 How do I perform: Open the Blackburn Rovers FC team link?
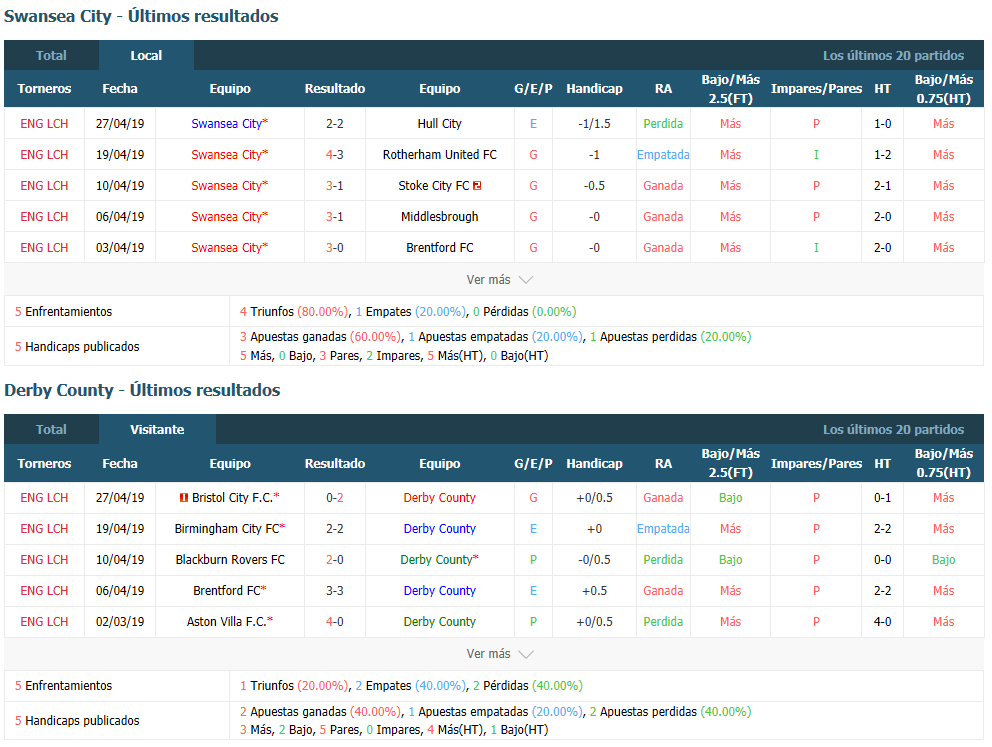(x=230, y=560)
